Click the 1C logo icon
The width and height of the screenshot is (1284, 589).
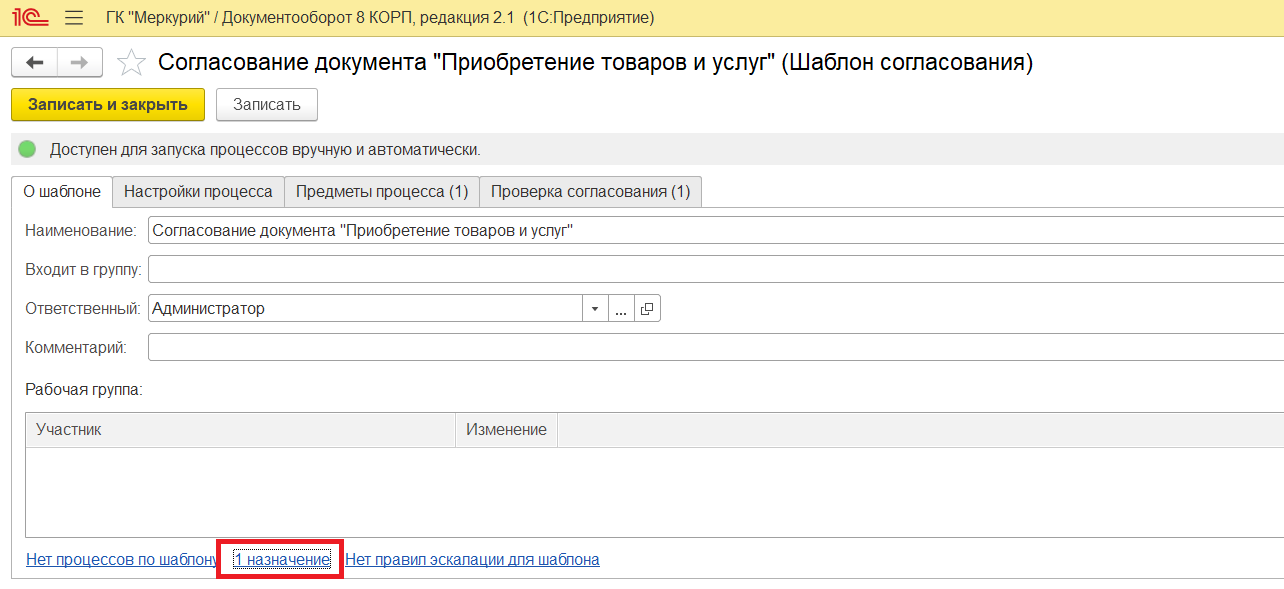[x=30, y=18]
